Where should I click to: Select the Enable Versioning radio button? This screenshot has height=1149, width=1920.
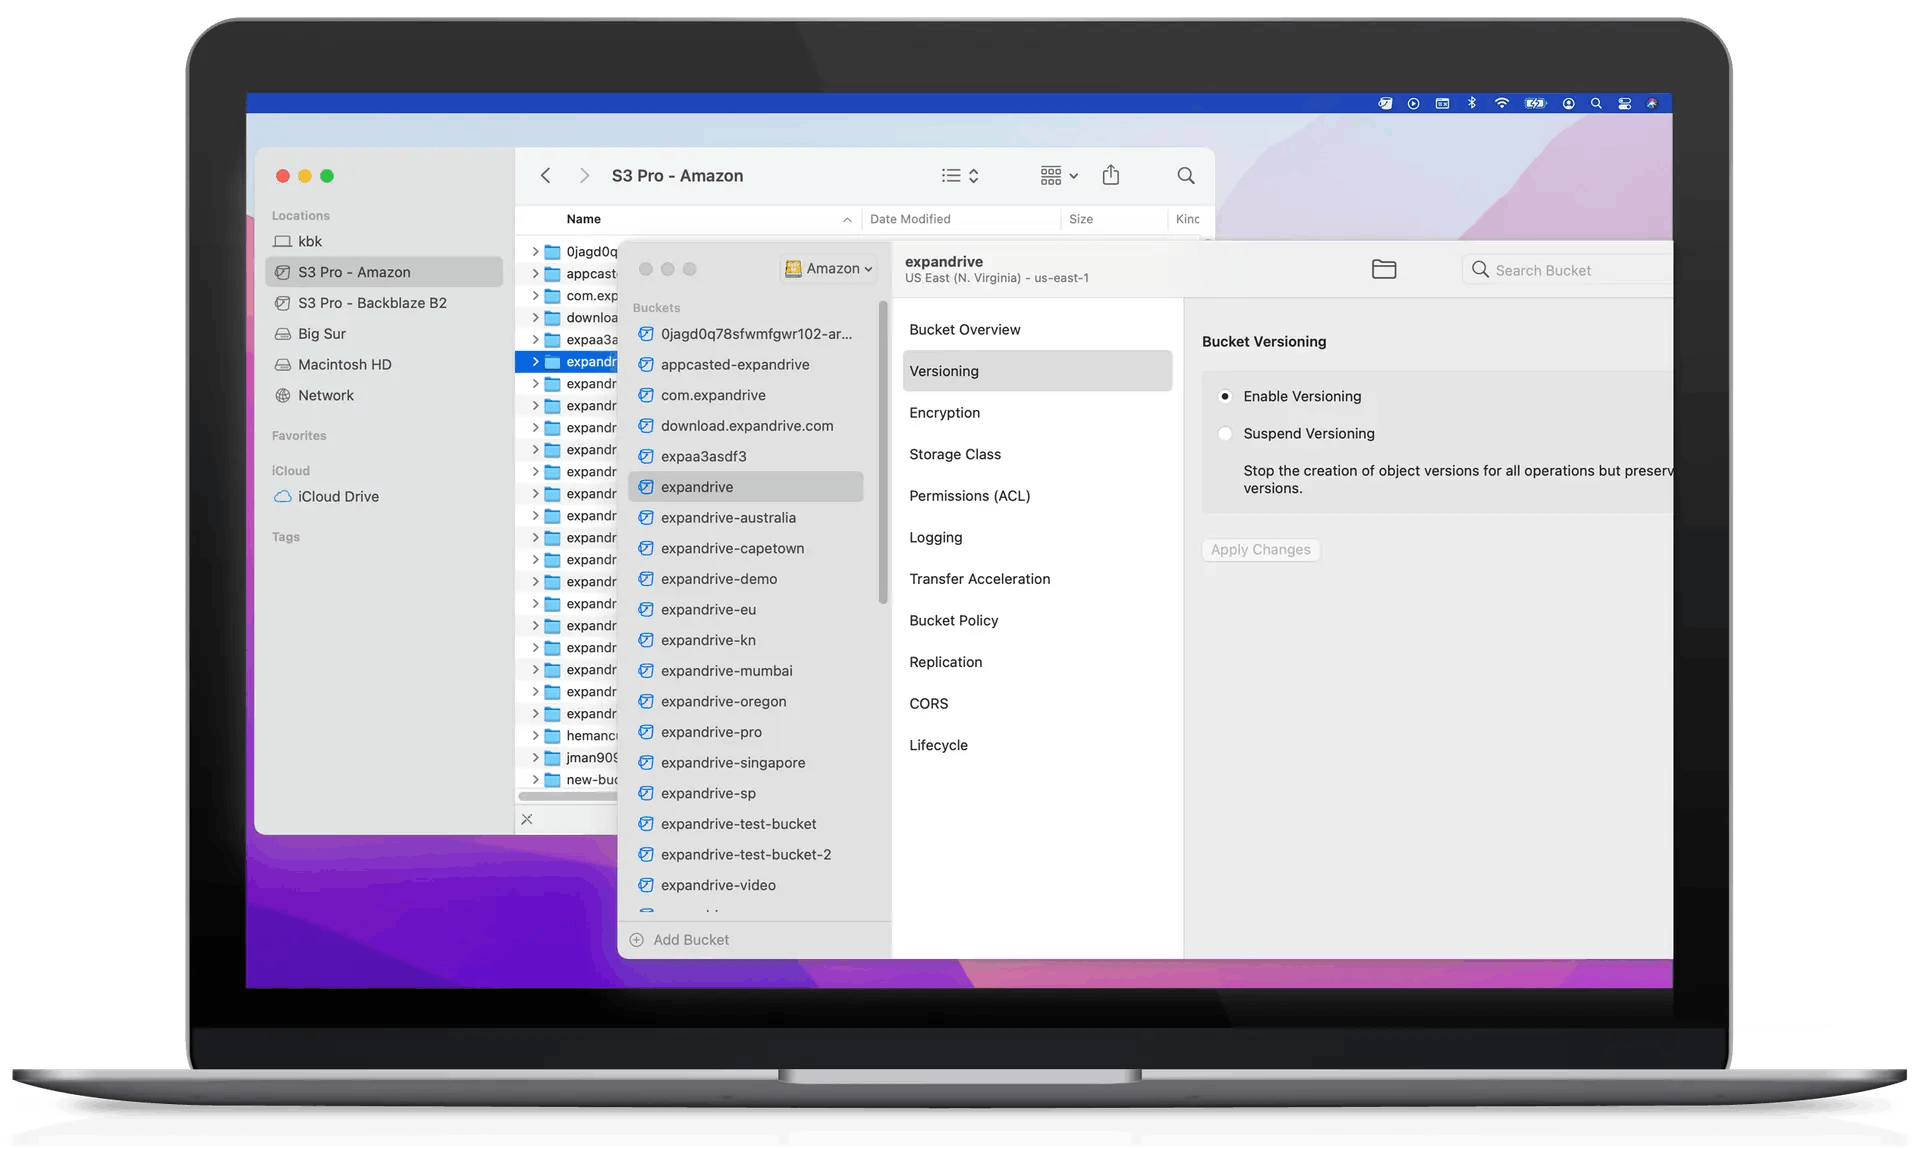(1225, 396)
